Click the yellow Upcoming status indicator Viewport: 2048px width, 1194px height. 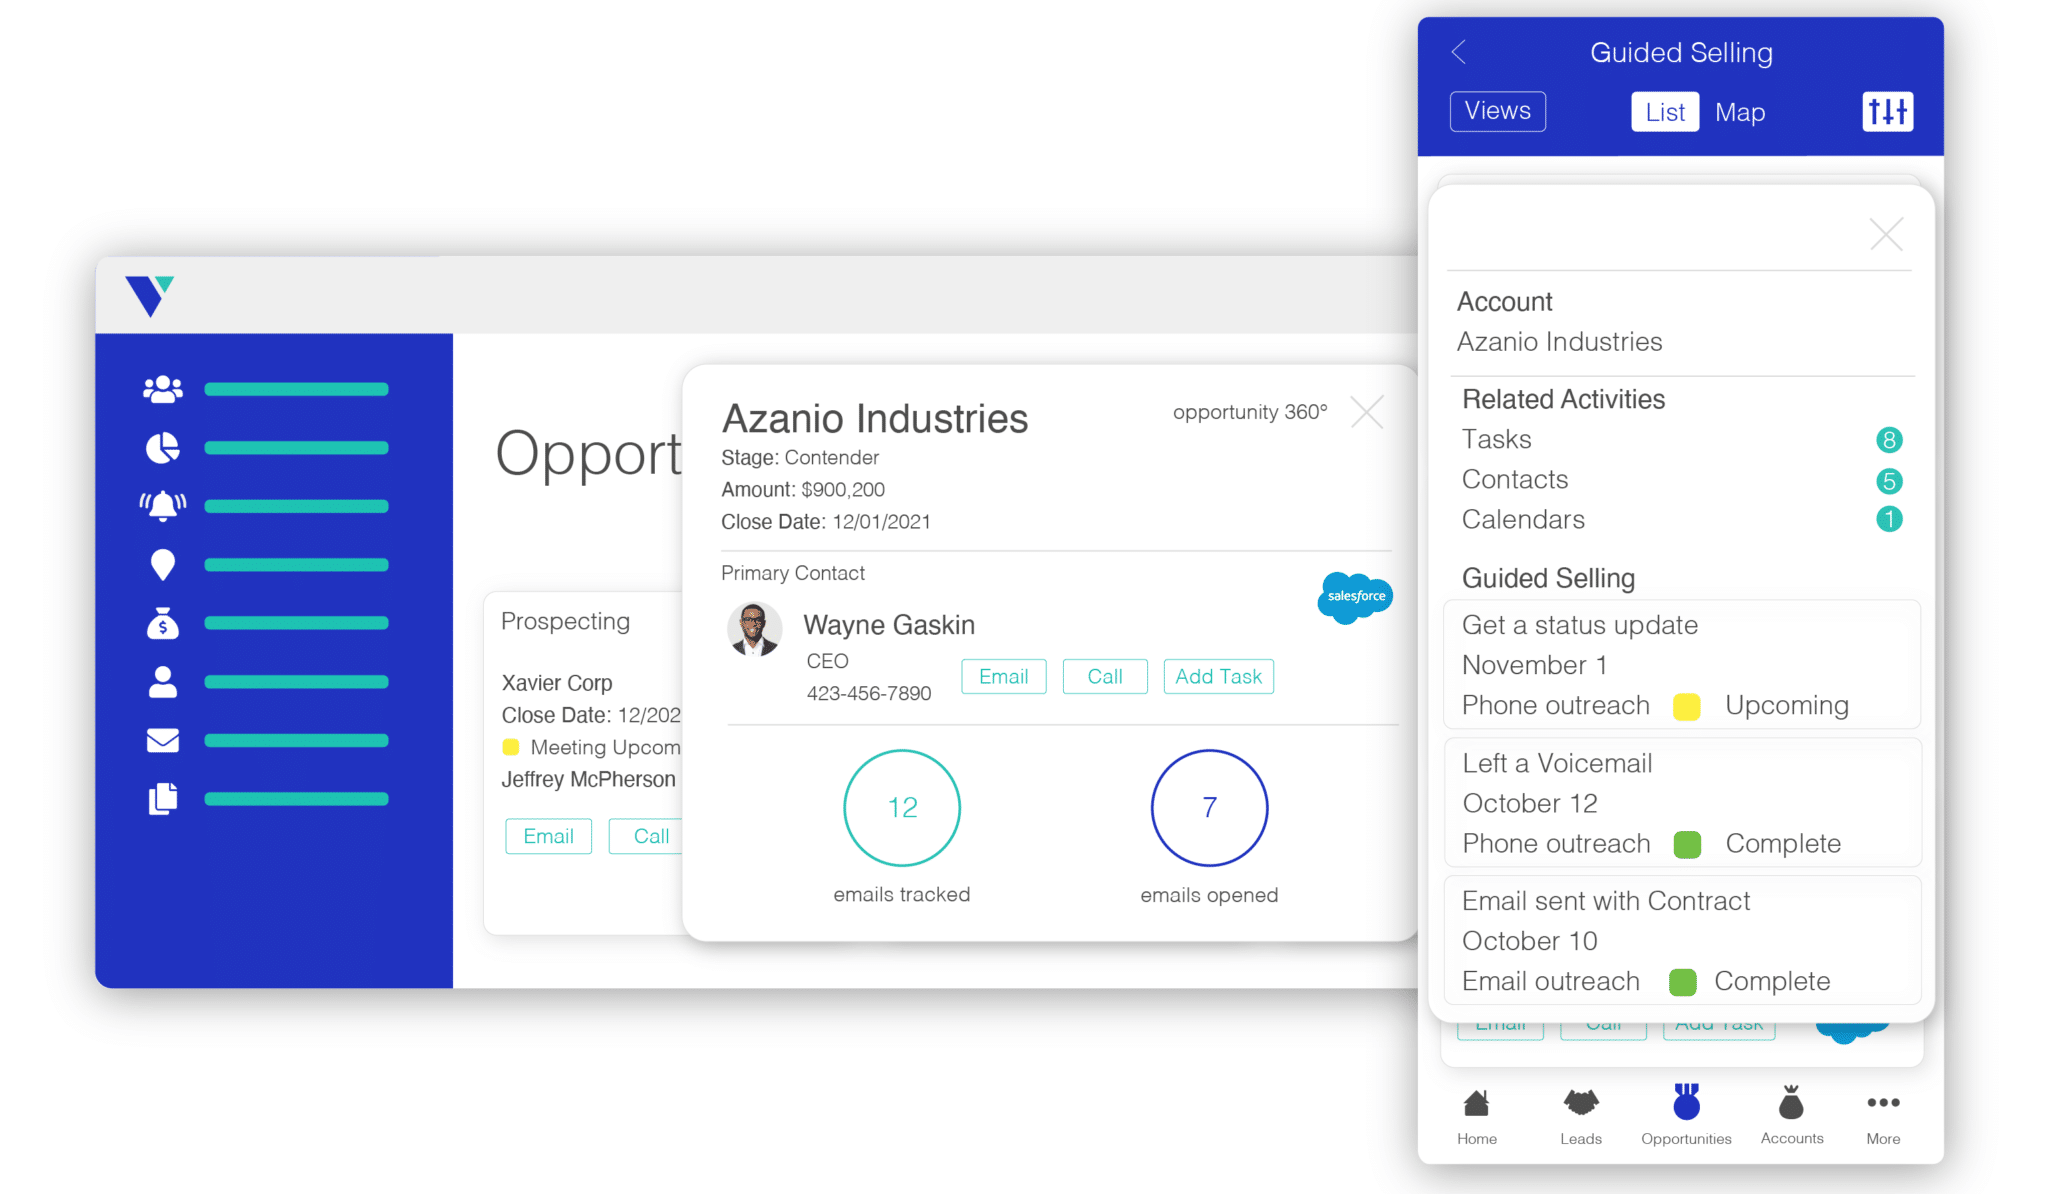point(1687,706)
